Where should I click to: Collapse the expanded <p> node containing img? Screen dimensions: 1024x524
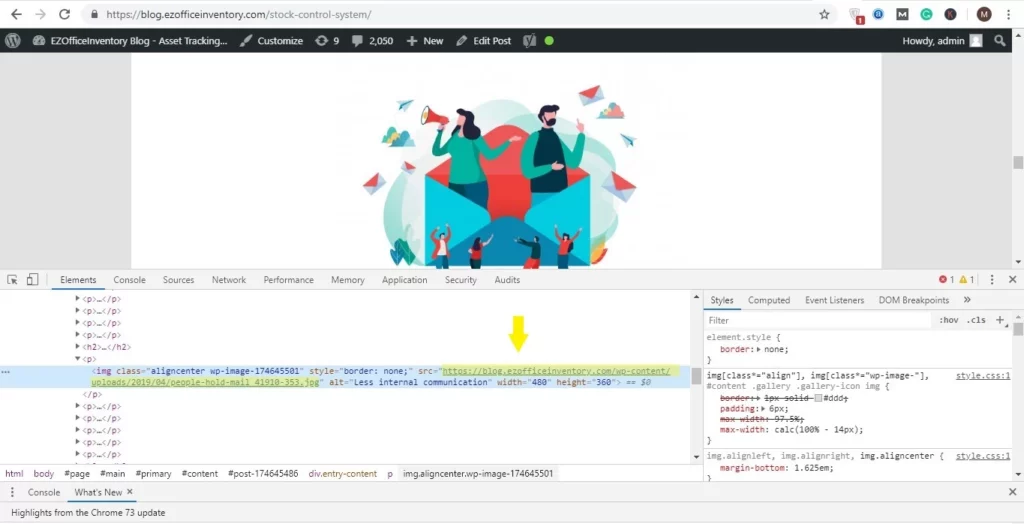[78, 358]
